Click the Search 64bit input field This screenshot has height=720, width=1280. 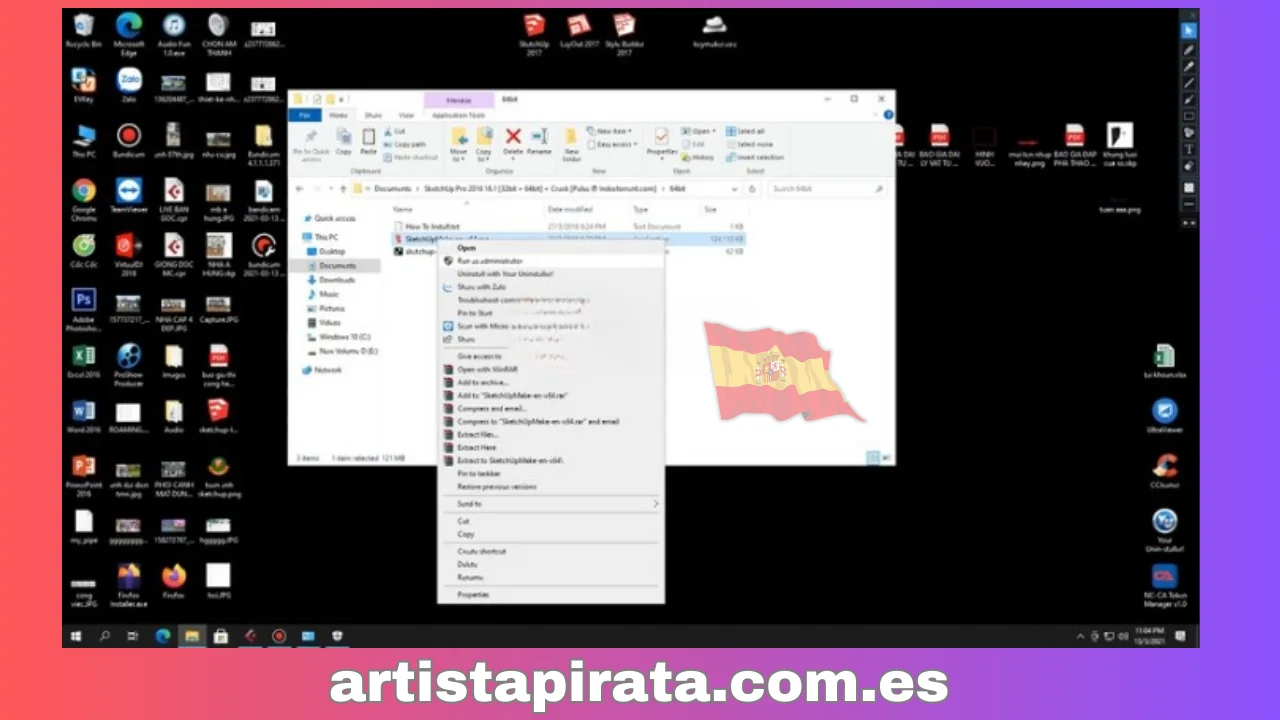(x=828, y=188)
